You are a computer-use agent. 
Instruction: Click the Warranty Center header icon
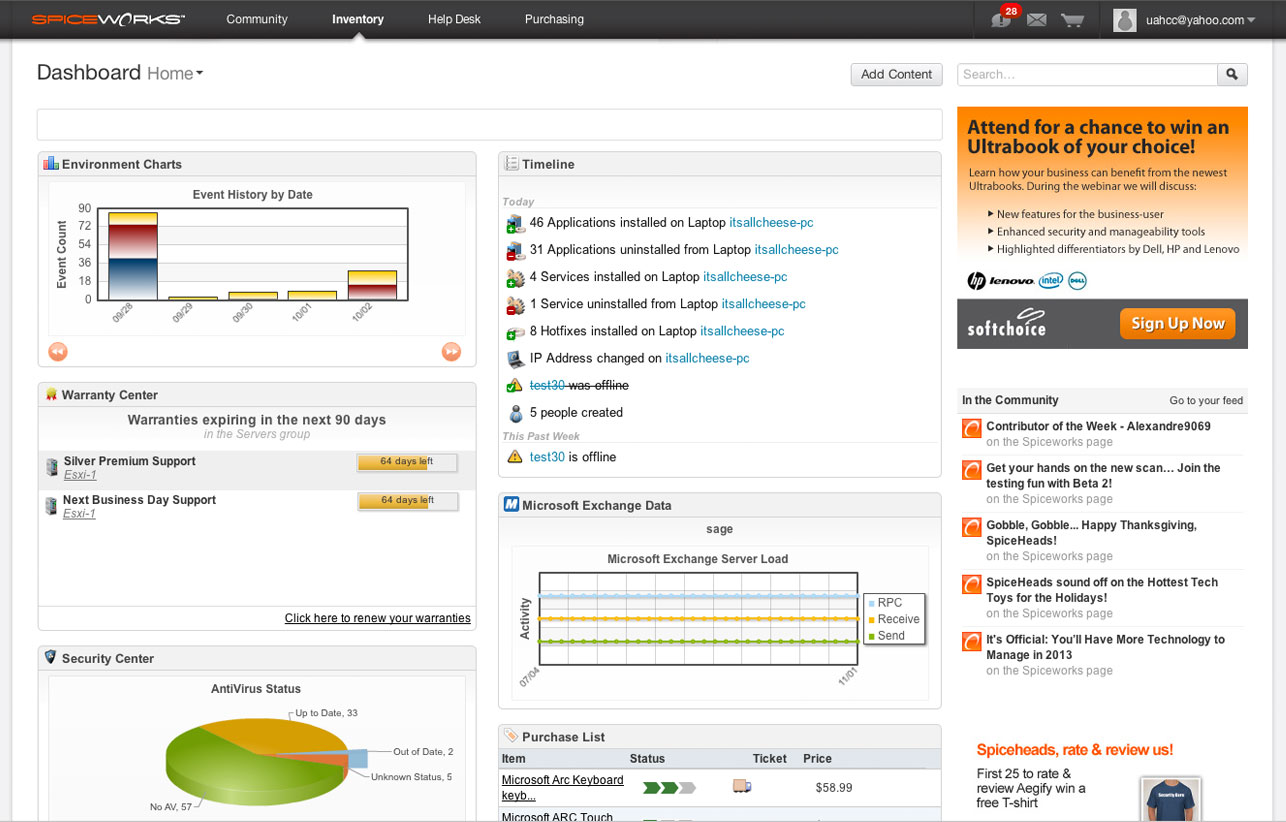[51, 394]
